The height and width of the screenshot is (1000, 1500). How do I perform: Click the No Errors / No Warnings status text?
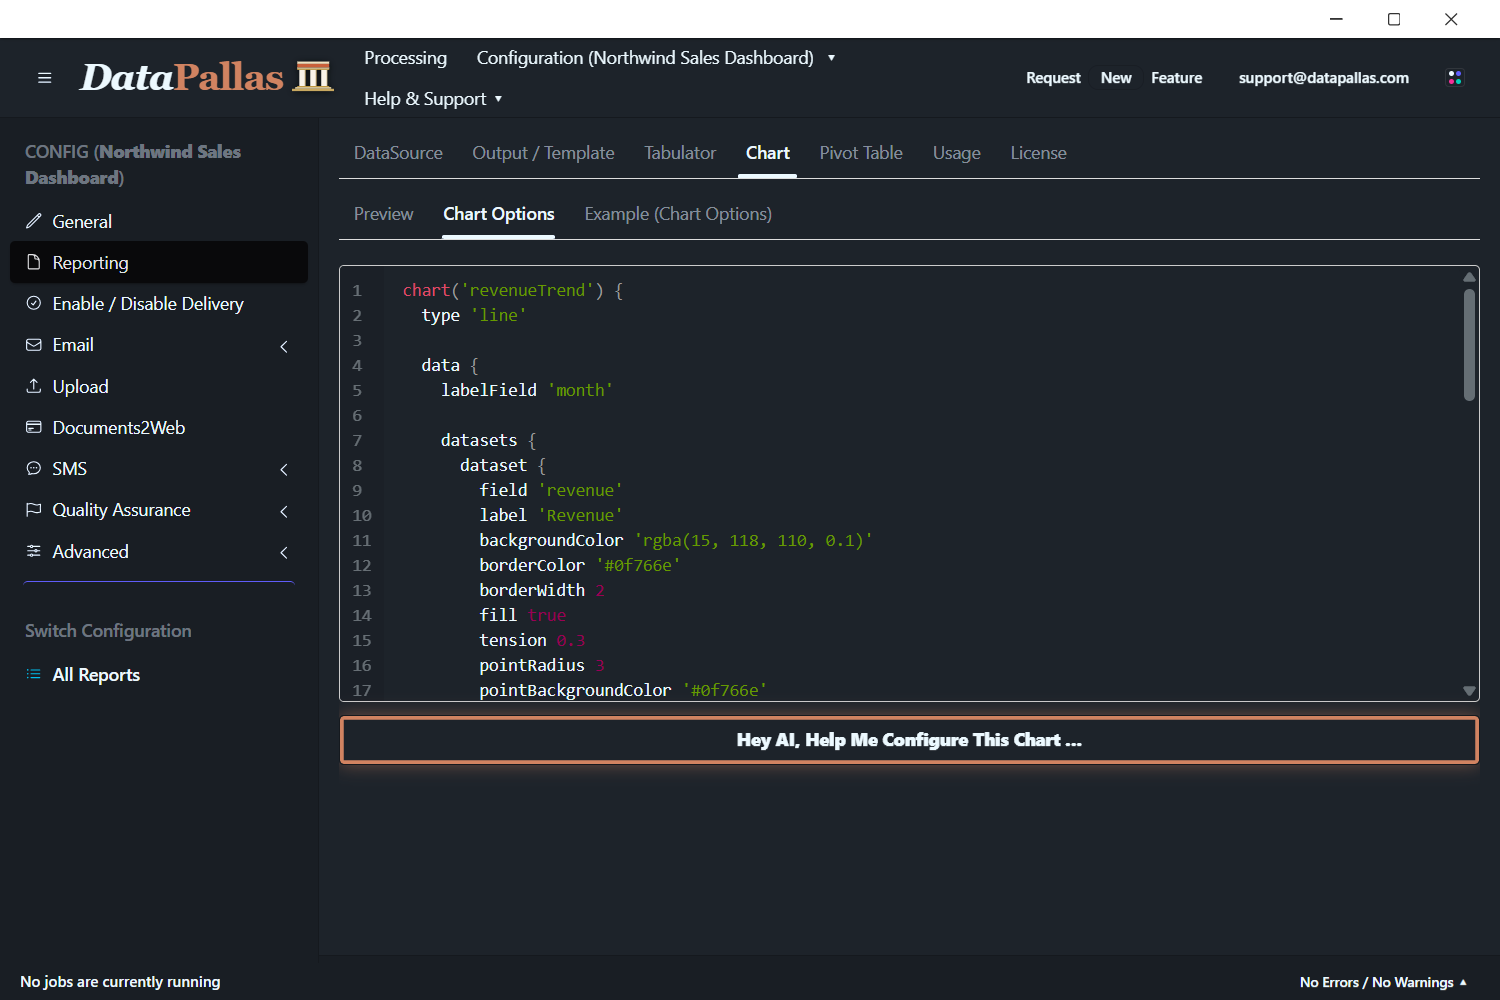[1376, 982]
